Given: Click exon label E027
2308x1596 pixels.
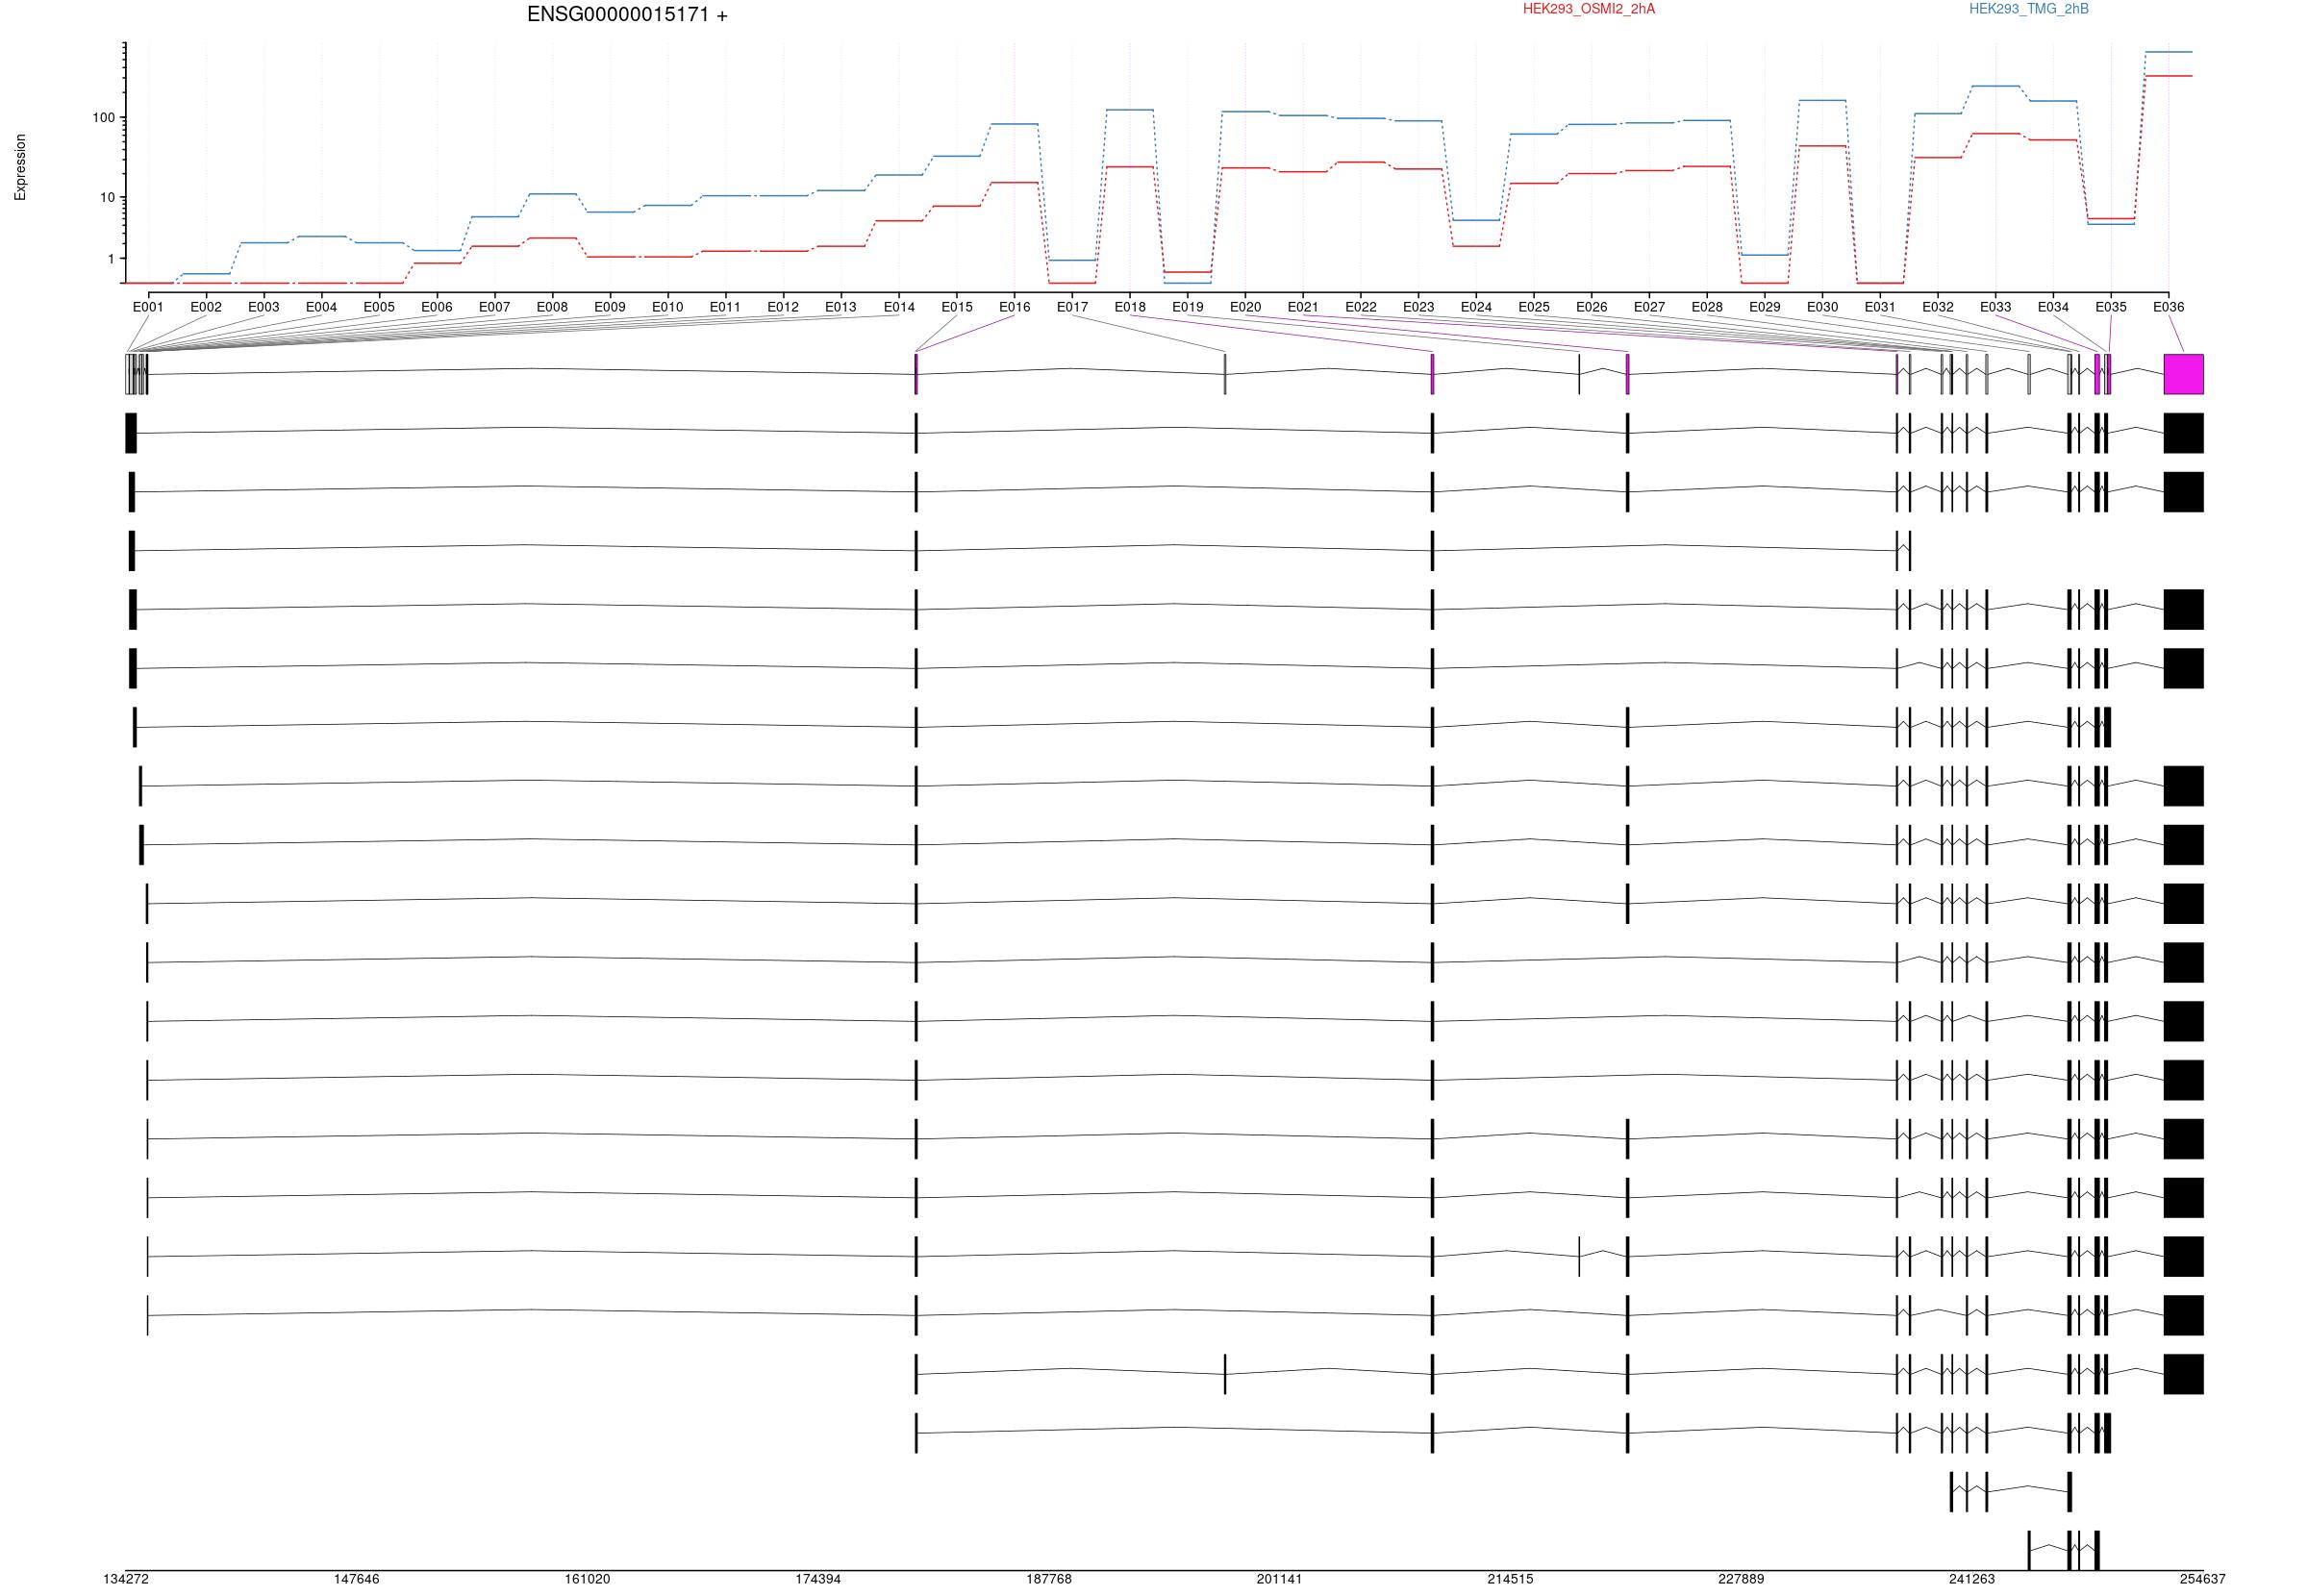Looking at the screenshot, I should coord(1650,307).
